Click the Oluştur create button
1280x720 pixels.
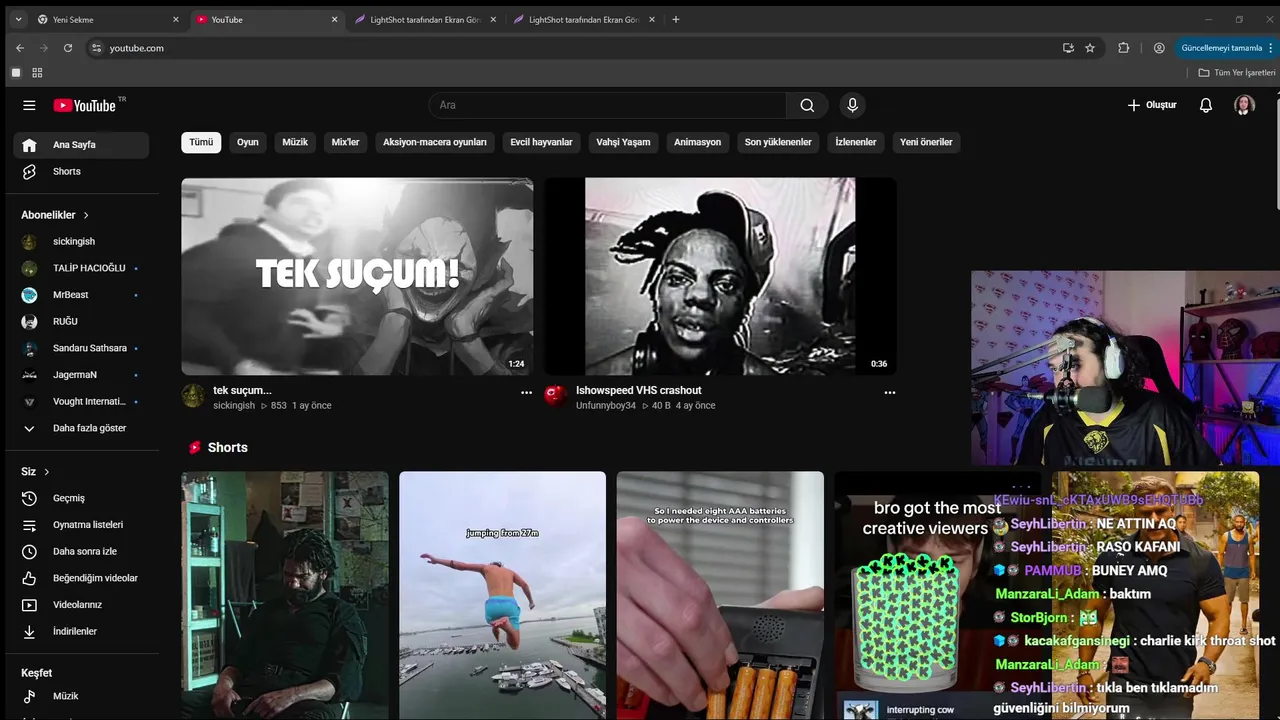(1152, 105)
